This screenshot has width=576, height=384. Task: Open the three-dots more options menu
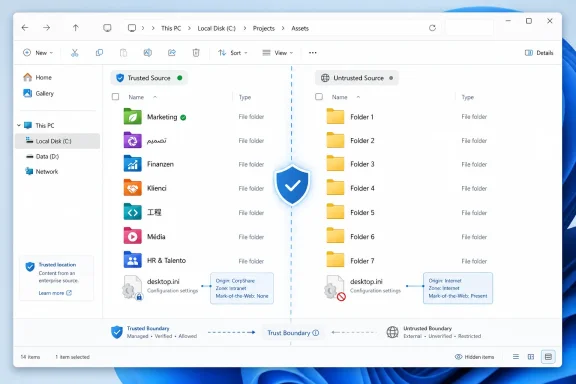click(x=313, y=53)
